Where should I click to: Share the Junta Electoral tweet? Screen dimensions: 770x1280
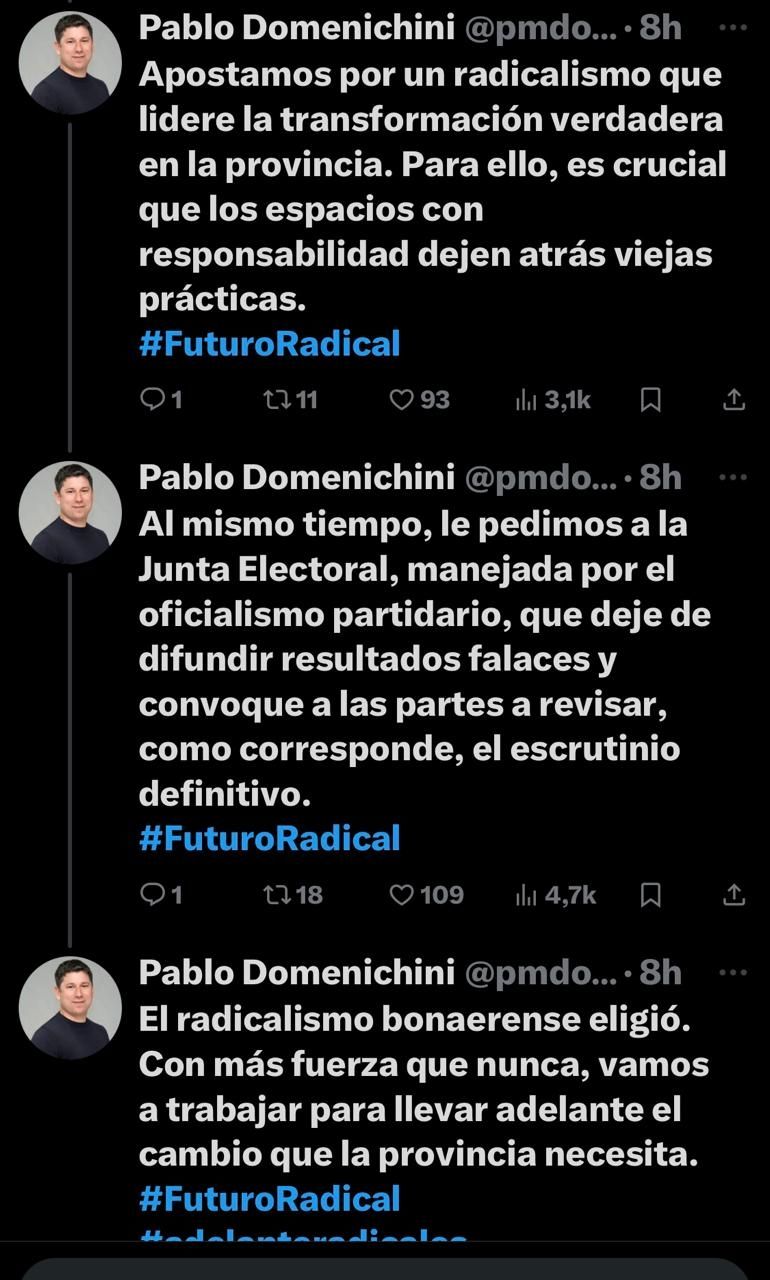(734, 894)
